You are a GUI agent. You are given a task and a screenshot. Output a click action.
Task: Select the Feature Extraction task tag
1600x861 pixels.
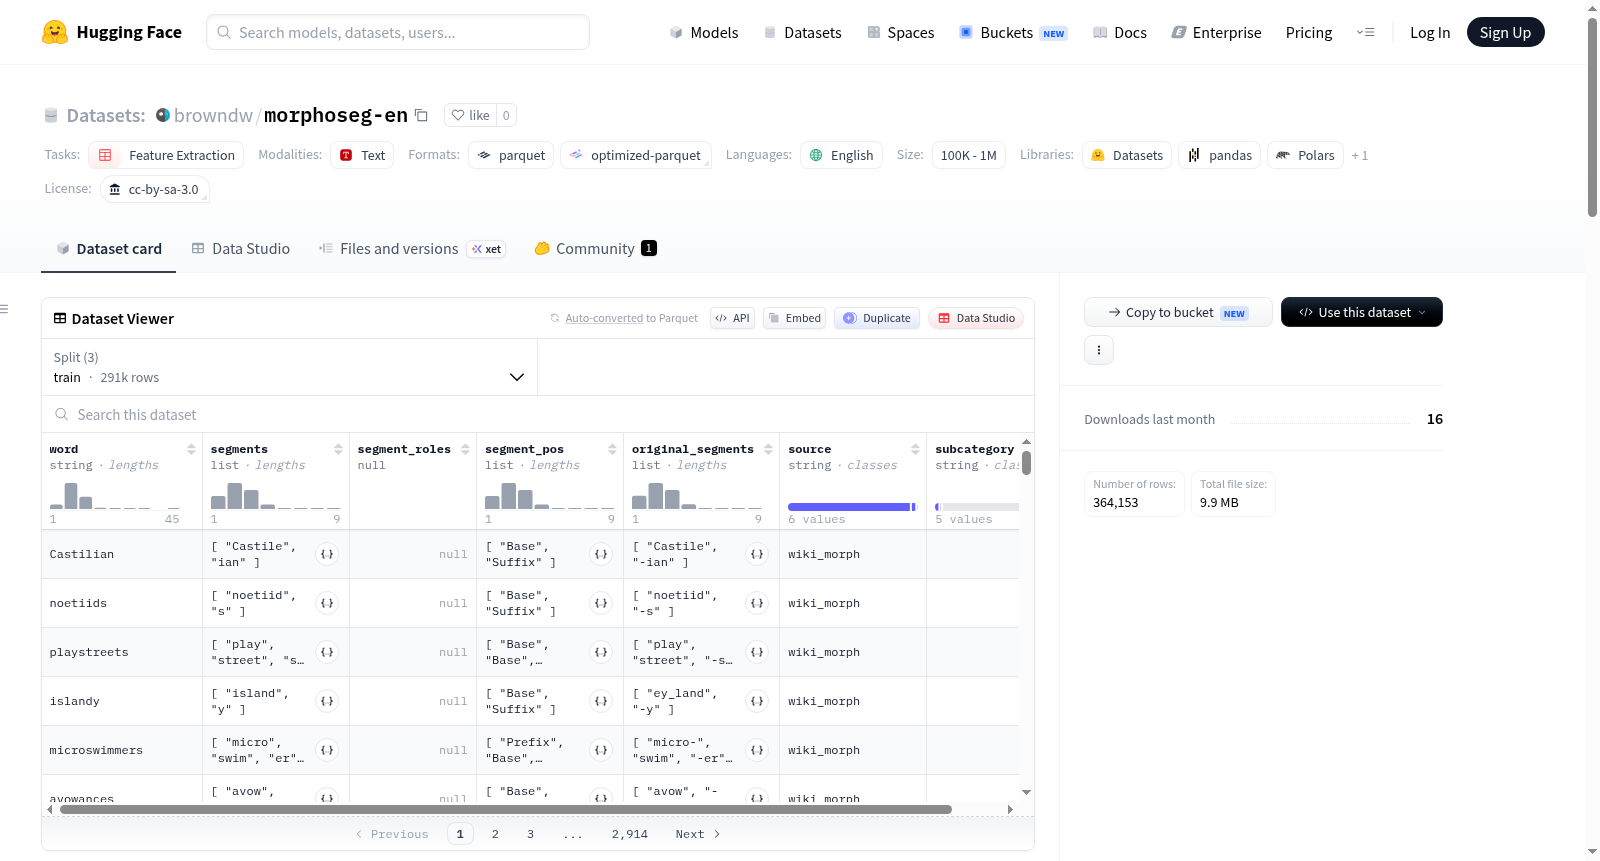point(167,155)
